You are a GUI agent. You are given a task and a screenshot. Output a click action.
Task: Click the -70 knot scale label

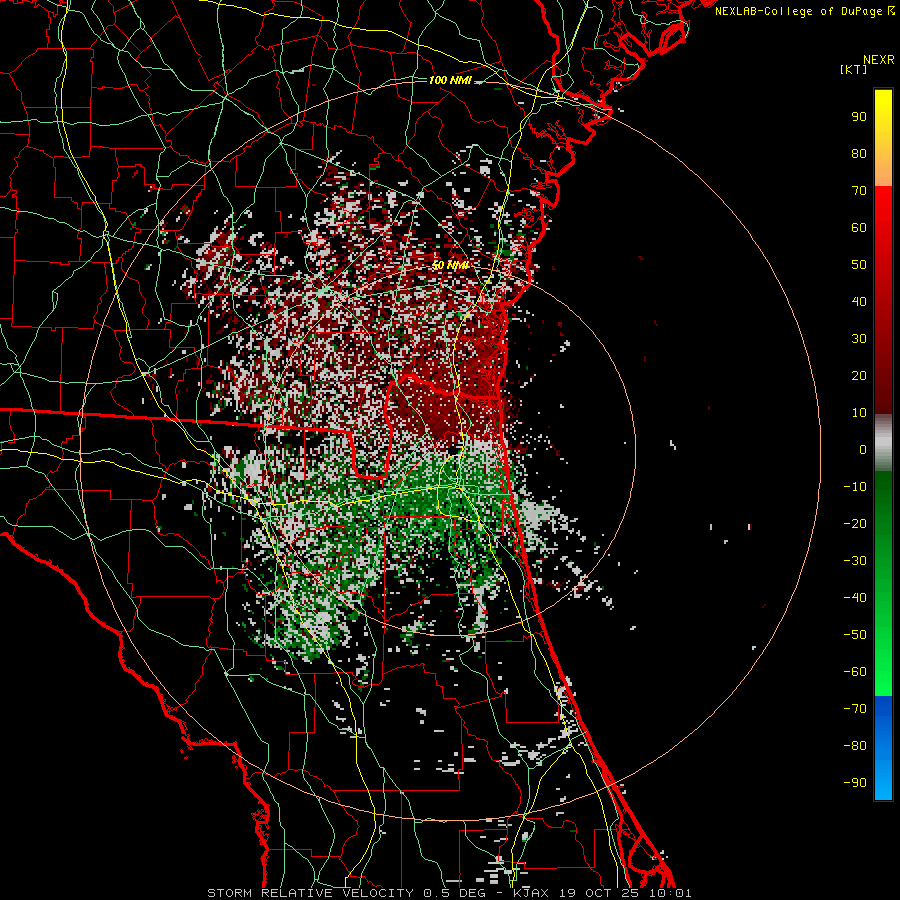pyautogui.click(x=855, y=709)
